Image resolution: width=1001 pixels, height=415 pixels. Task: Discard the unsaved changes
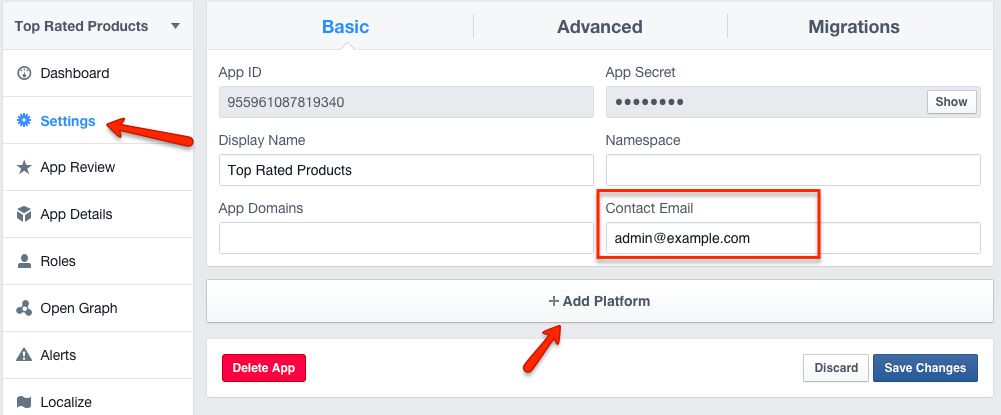835,368
